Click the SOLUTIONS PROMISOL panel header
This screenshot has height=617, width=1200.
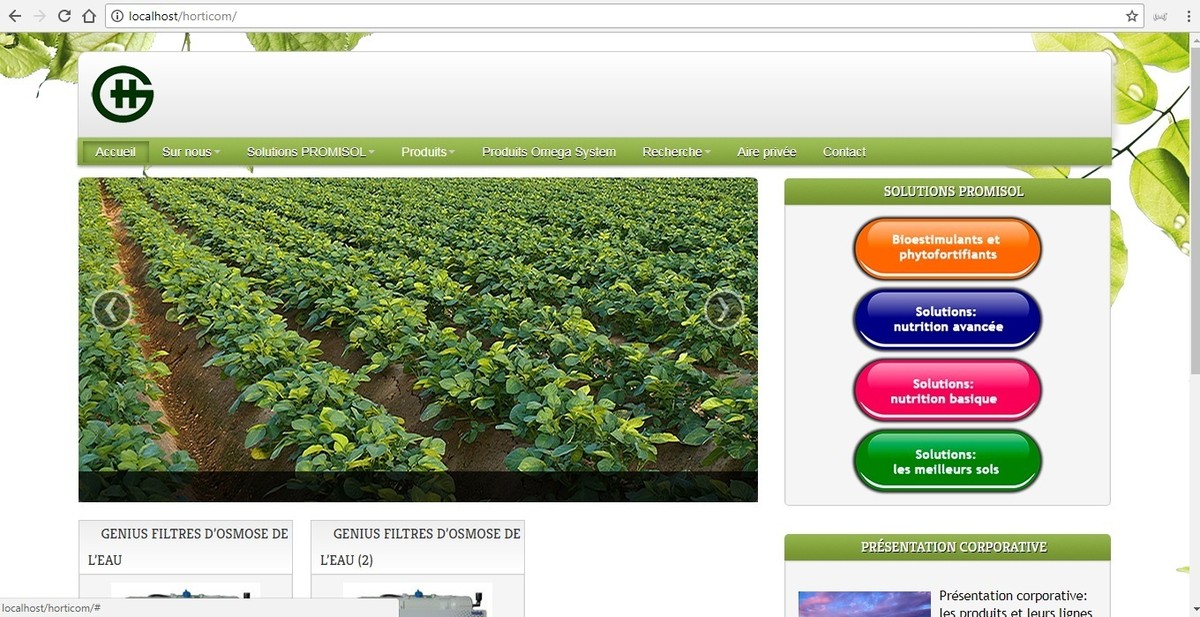[x=948, y=191]
